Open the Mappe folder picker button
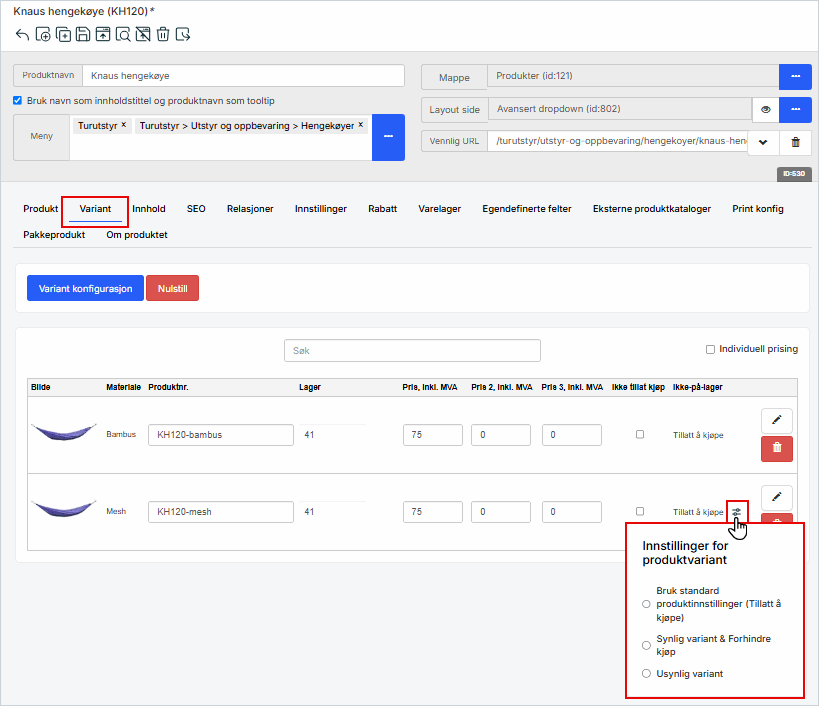 click(795, 76)
